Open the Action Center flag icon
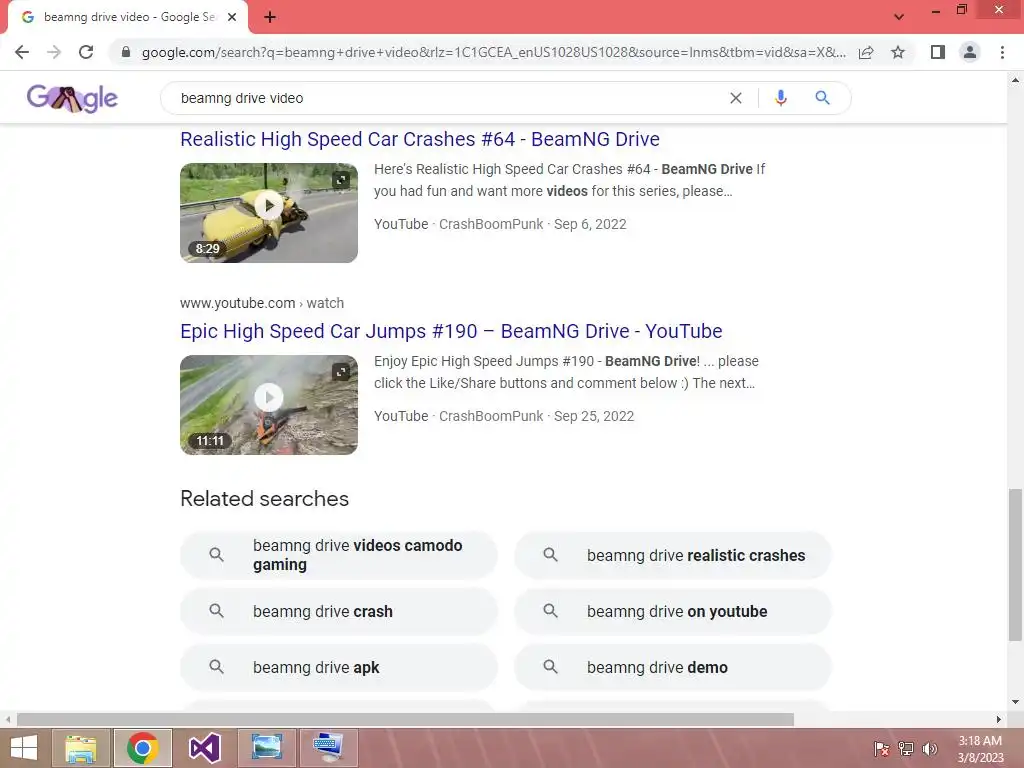This screenshot has width=1024, height=768. (882, 749)
